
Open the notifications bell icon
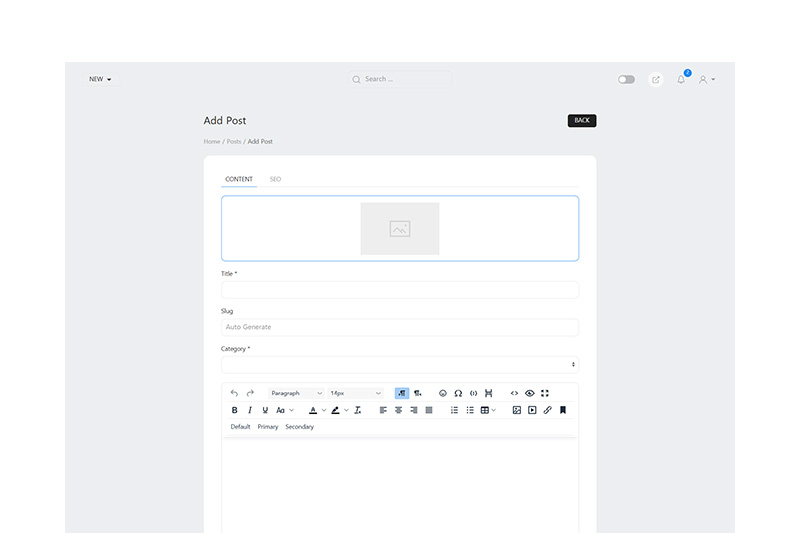[681, 79]
